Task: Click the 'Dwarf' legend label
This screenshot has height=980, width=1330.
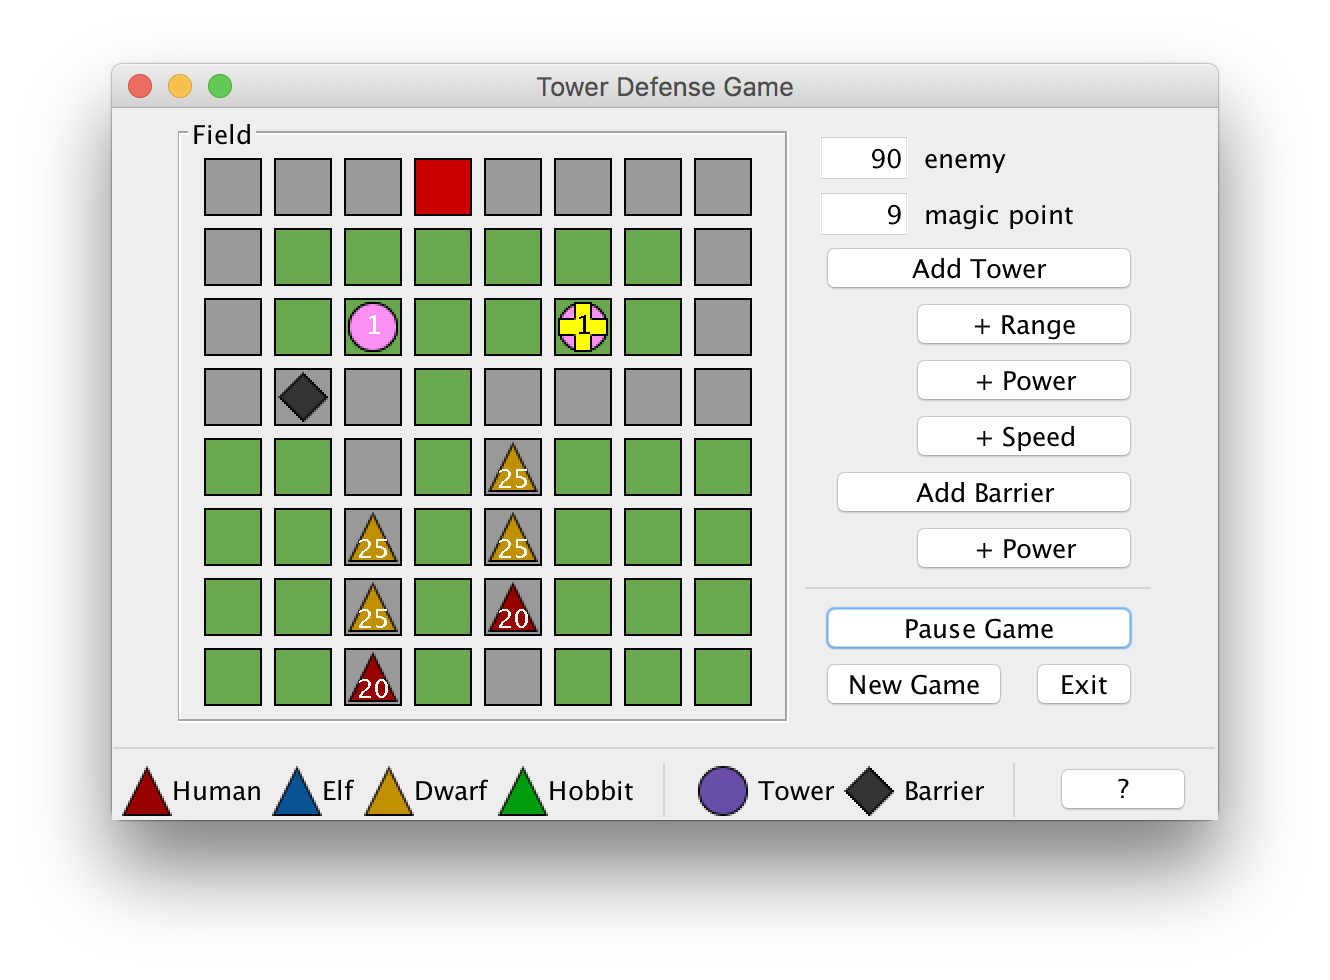Action: [451, 791]
